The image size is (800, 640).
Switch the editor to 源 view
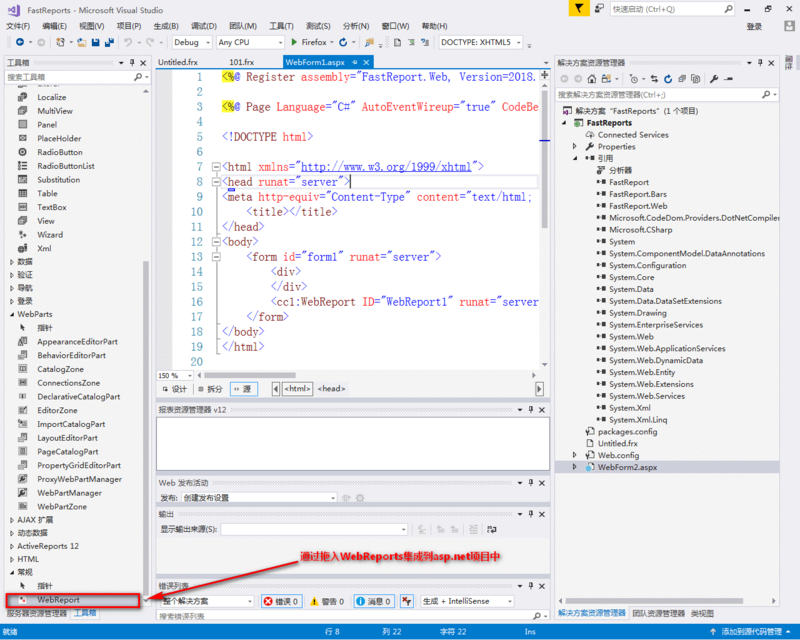point(243,389)
